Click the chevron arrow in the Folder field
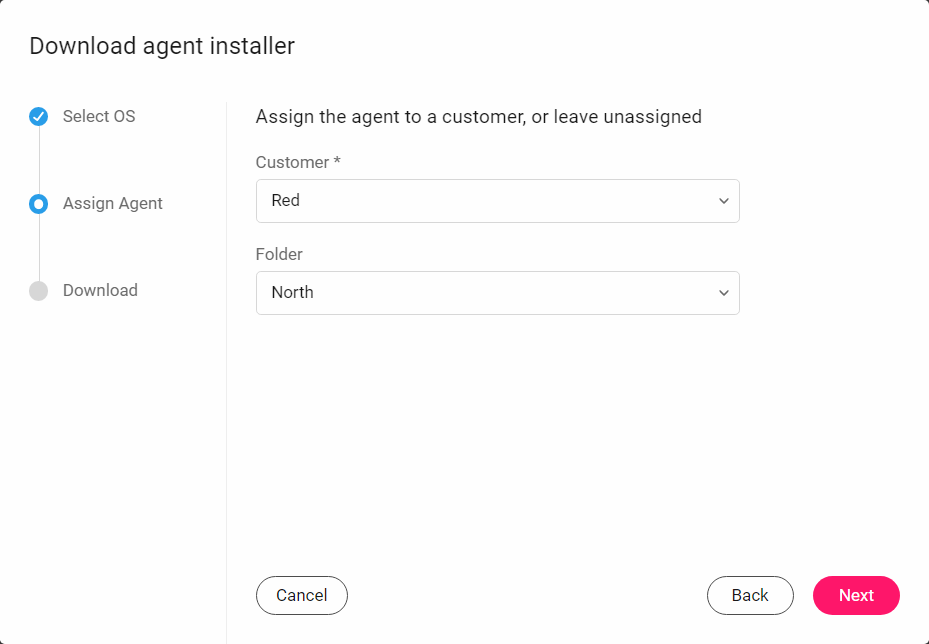929x644 pixels. coord(723,293)
